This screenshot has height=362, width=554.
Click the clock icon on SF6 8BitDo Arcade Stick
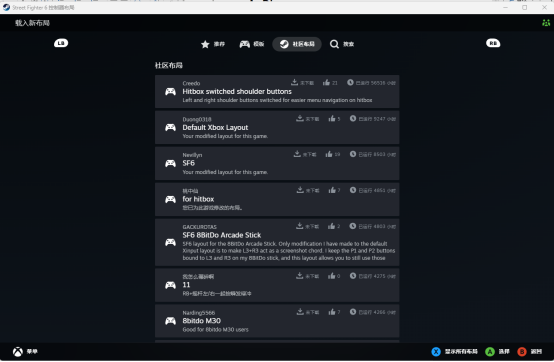point(353,226)
